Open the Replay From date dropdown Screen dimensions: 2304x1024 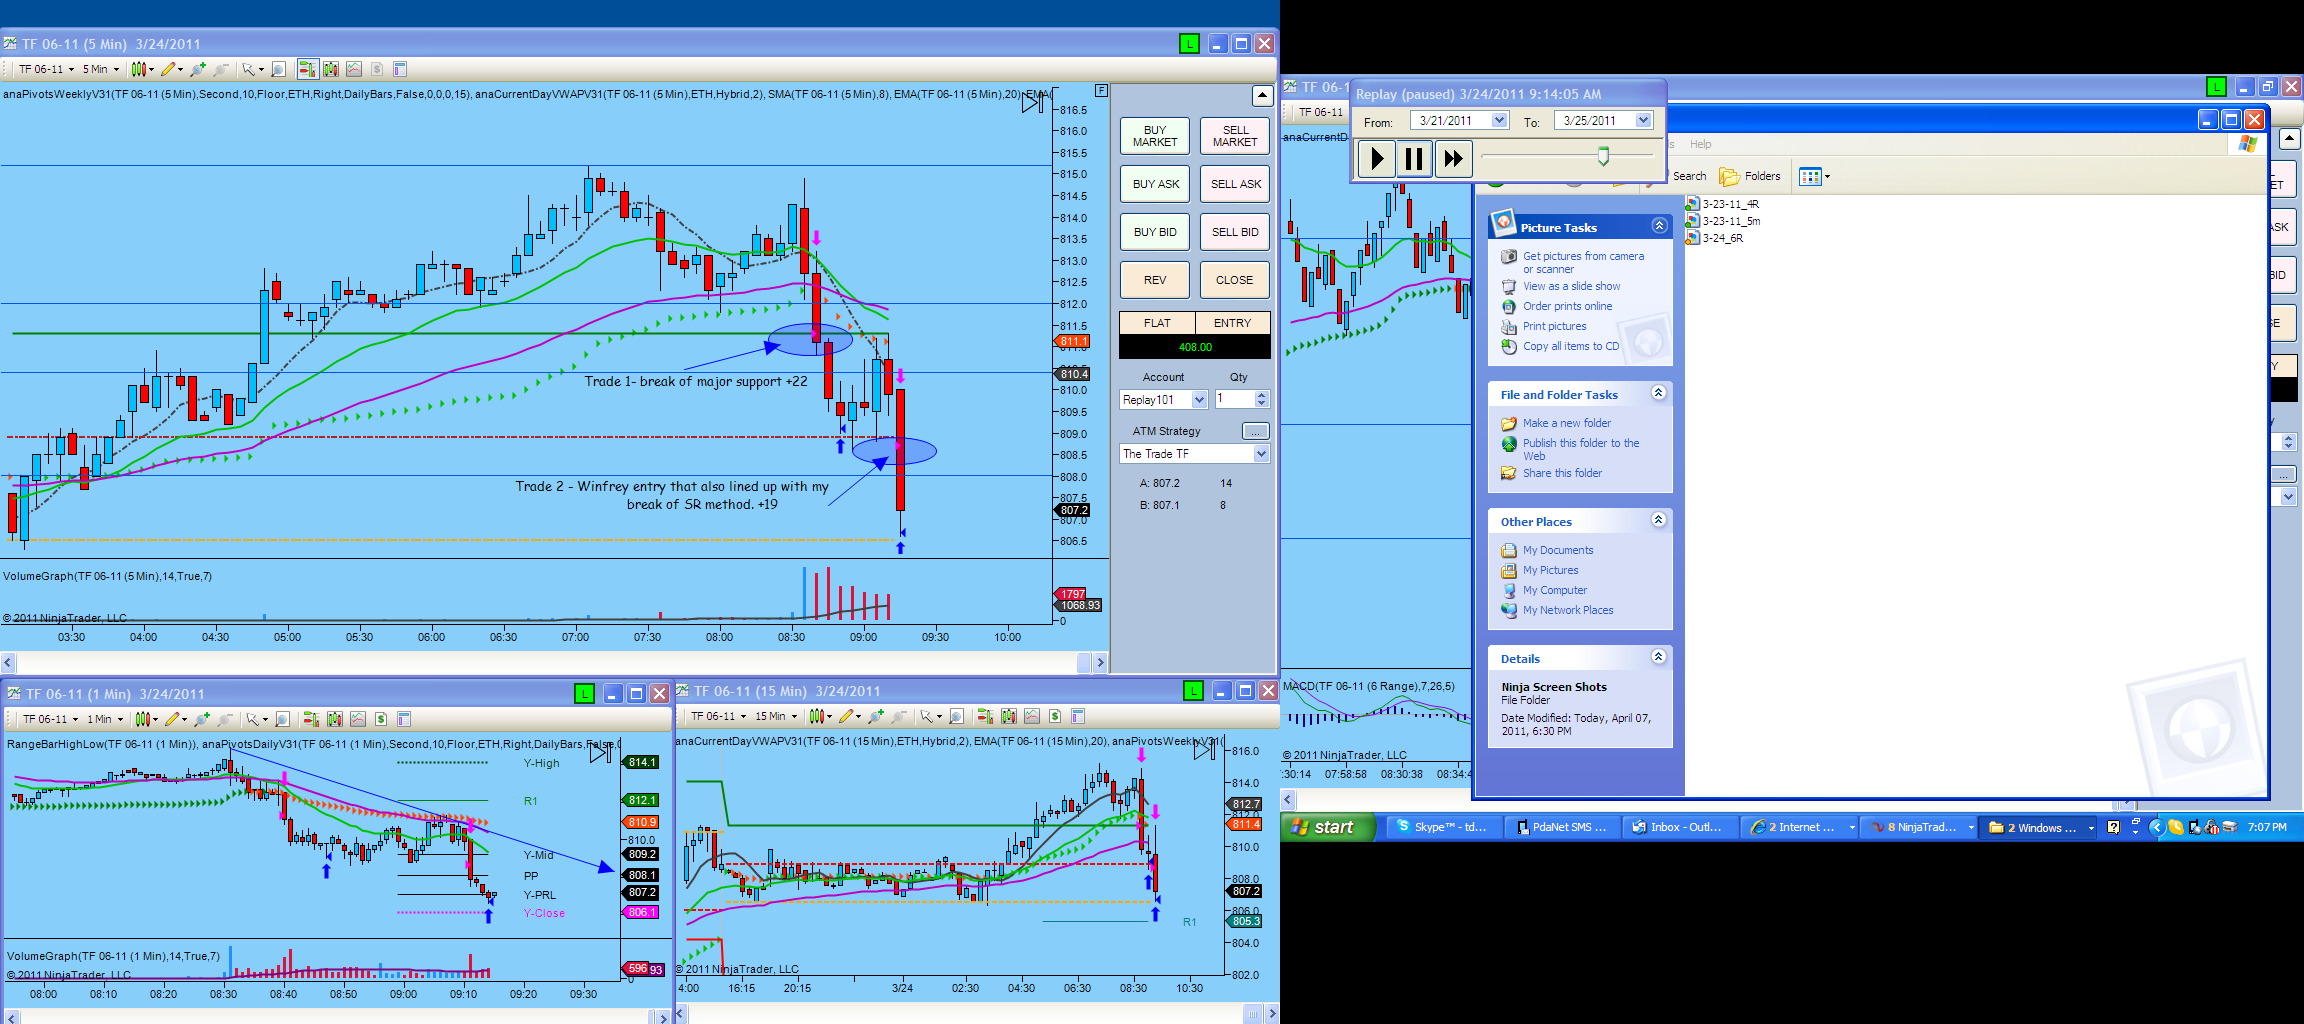click(x=1499, y=121)
